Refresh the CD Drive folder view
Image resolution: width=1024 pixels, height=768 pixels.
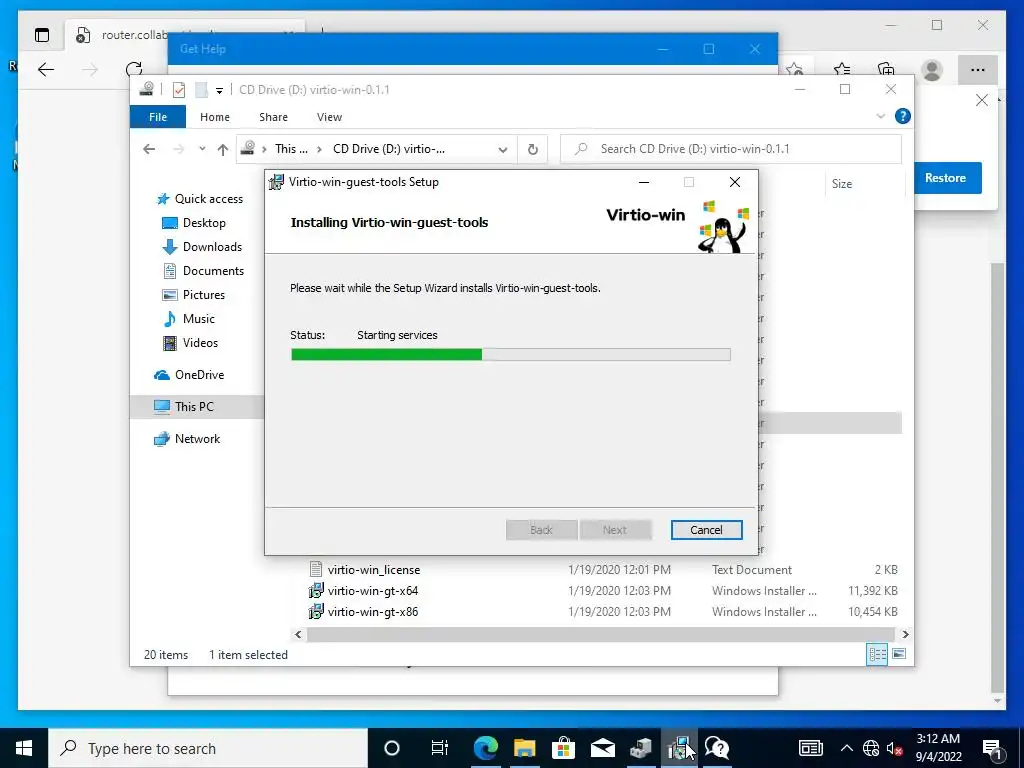[x=533, y=150]
